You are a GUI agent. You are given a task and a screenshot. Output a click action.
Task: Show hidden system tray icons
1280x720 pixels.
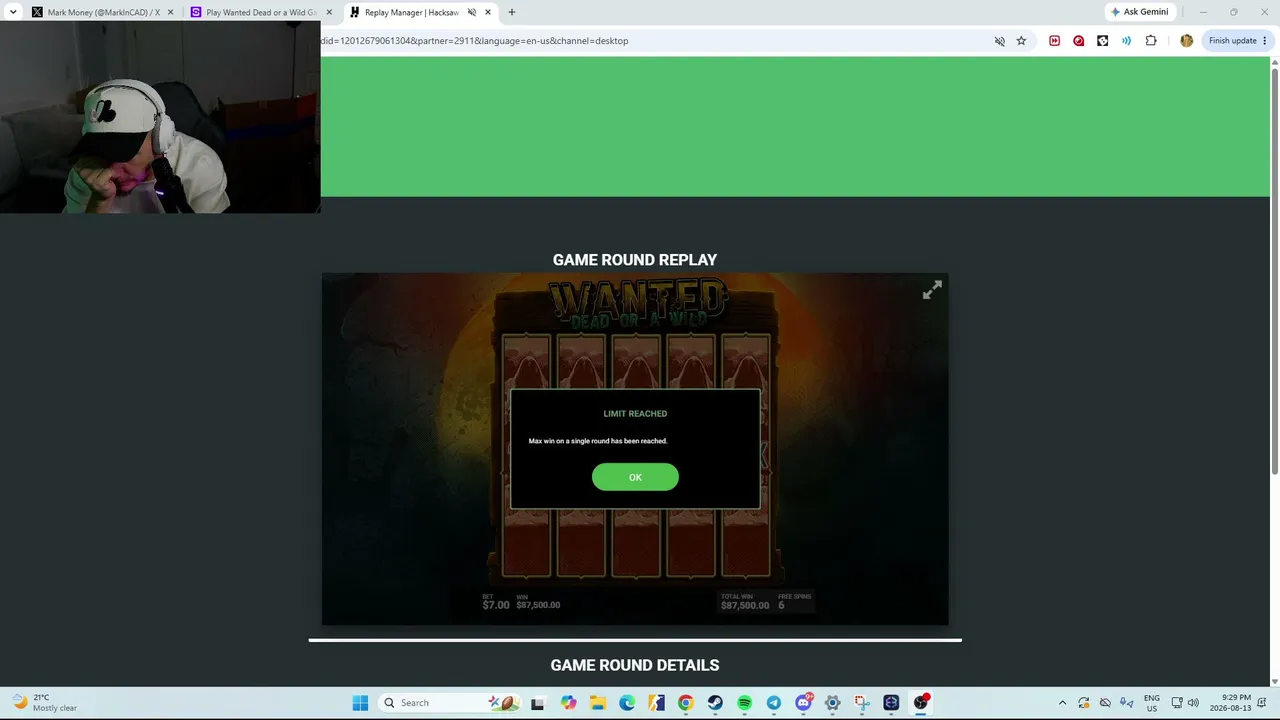pos(1062,703)
